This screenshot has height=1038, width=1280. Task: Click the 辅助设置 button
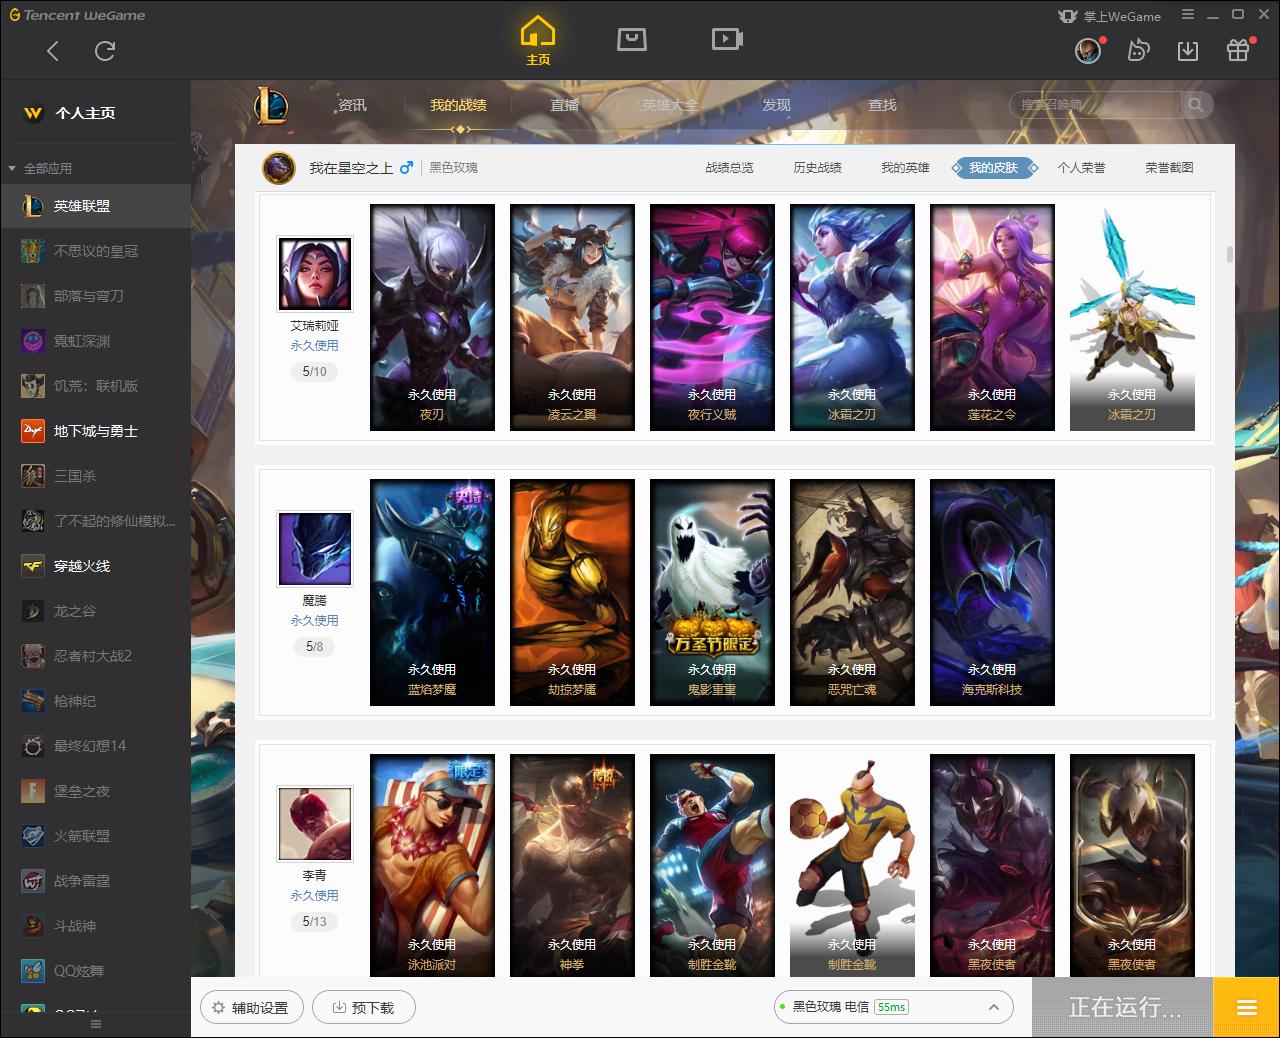click(x=250, y=1007)
